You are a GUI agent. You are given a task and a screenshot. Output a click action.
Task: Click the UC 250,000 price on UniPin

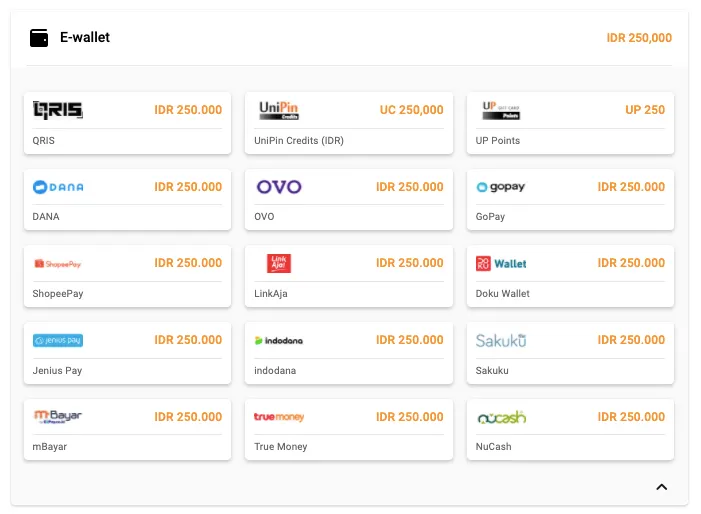(x=411, y=110)
